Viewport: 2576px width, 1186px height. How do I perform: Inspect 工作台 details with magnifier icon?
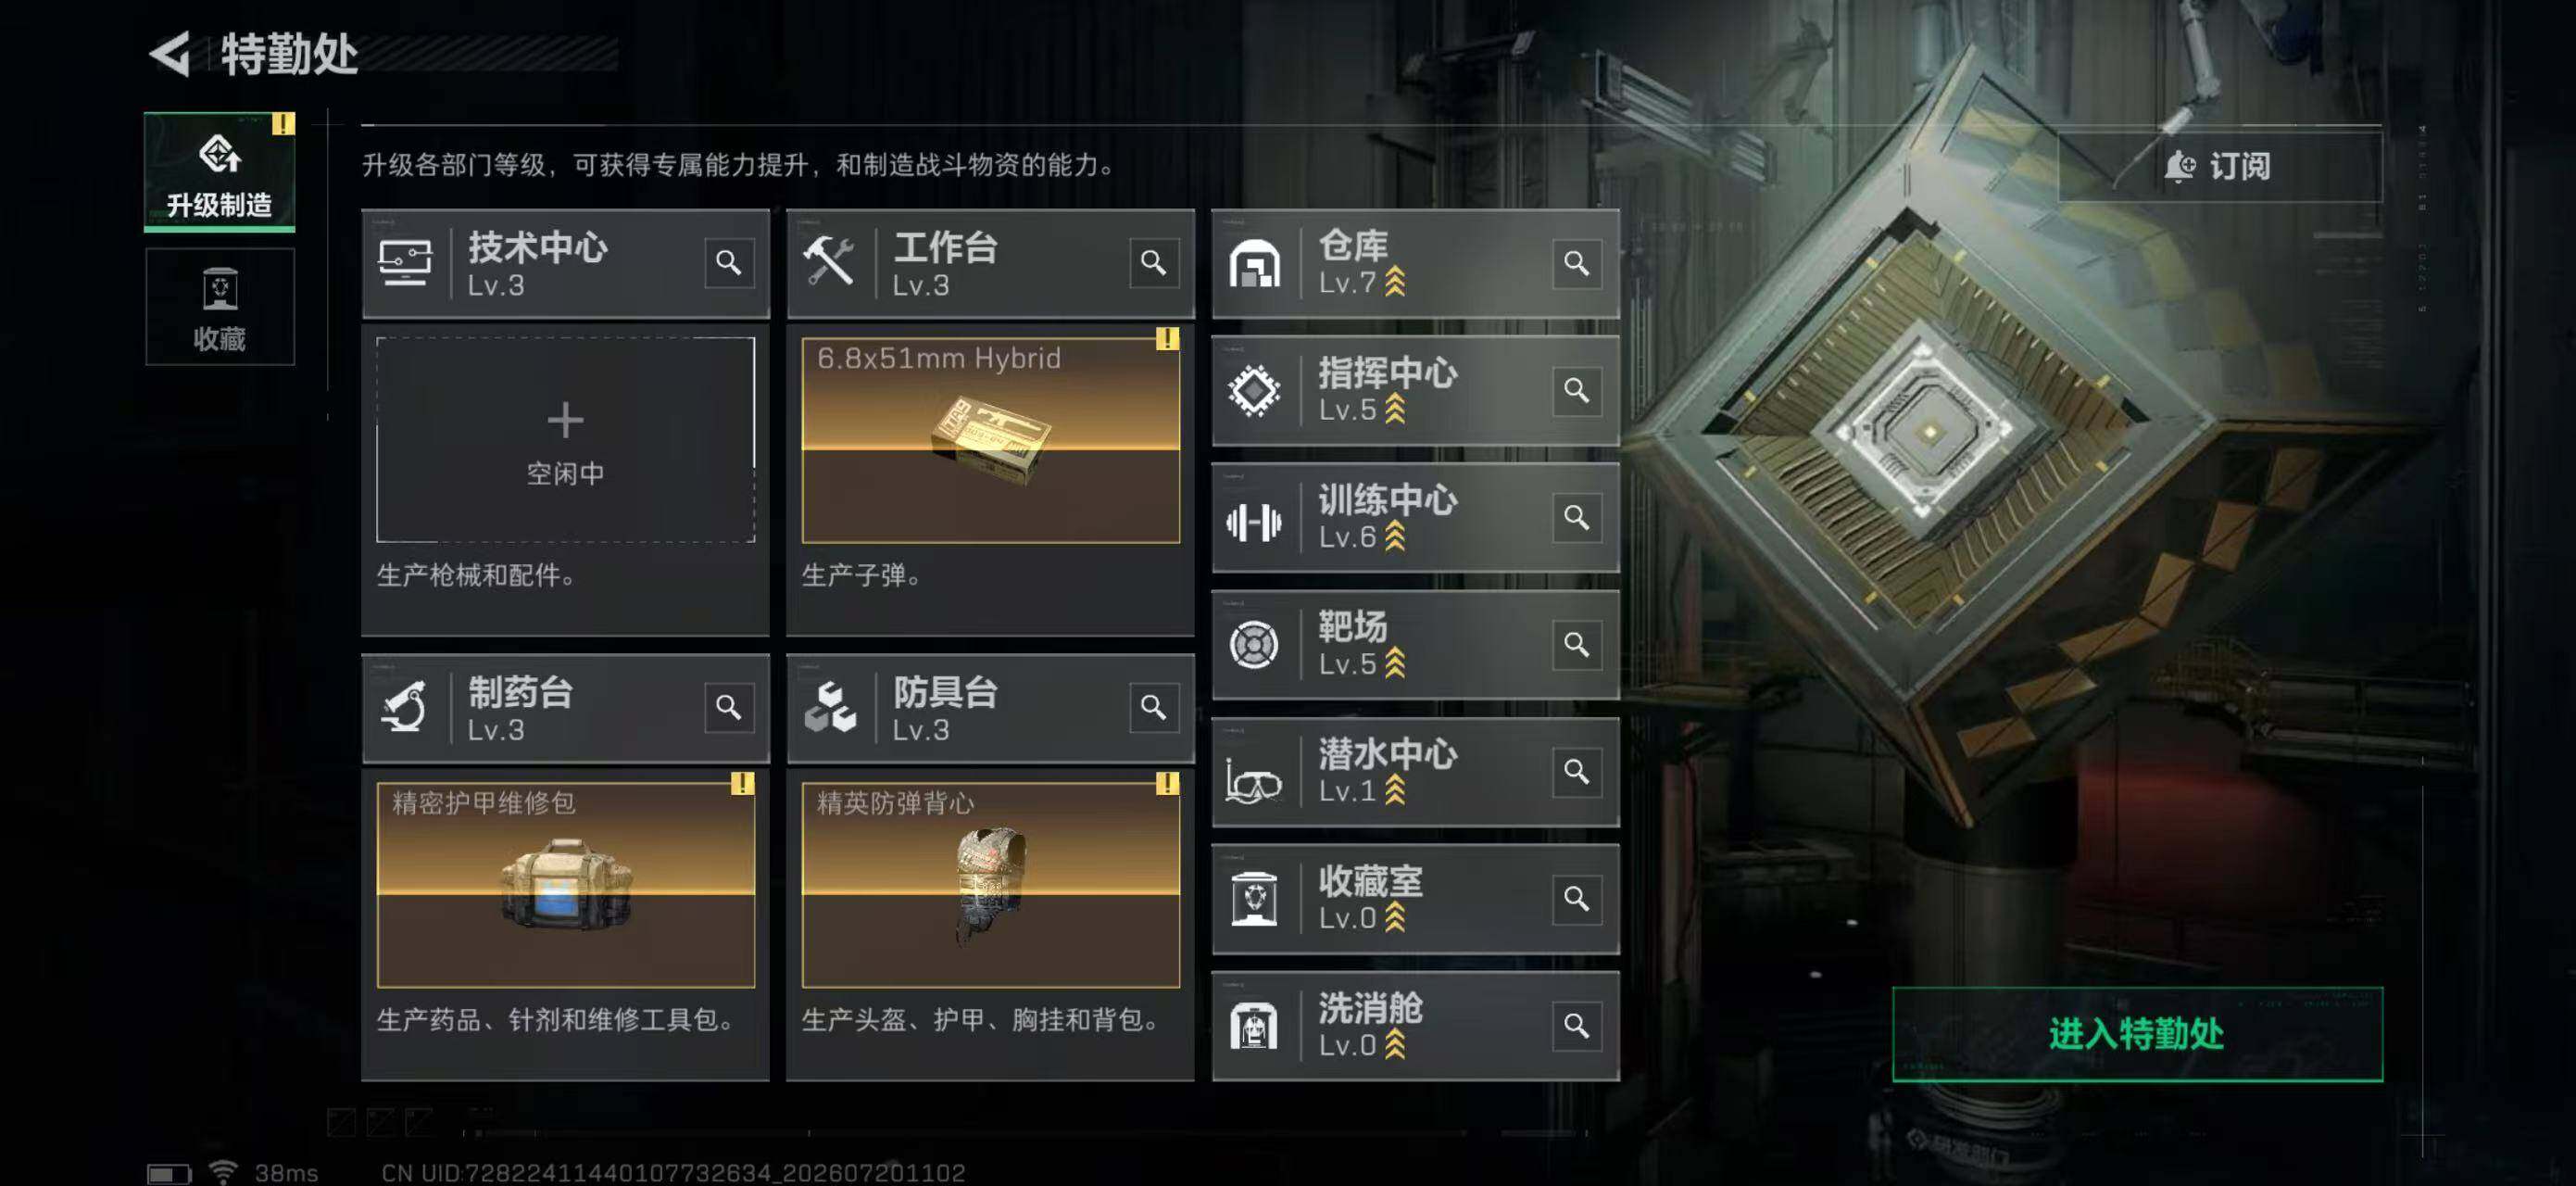pyautogui.click(x=1153, y=262)
